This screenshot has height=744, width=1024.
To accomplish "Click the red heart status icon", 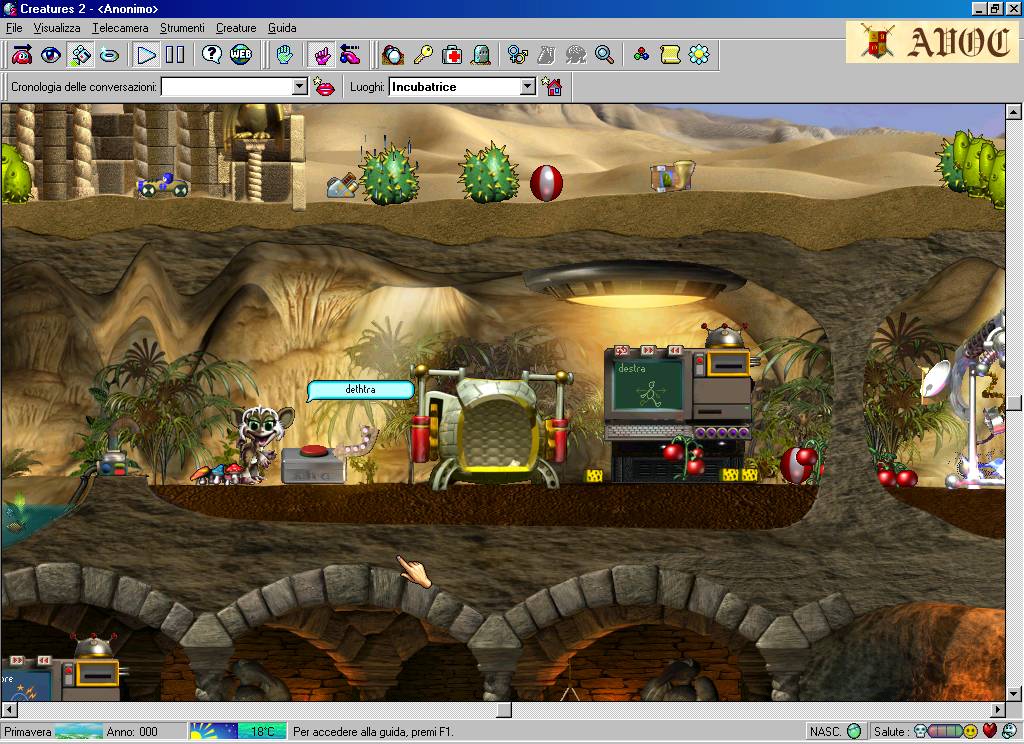I will click(x=990, y=732).
